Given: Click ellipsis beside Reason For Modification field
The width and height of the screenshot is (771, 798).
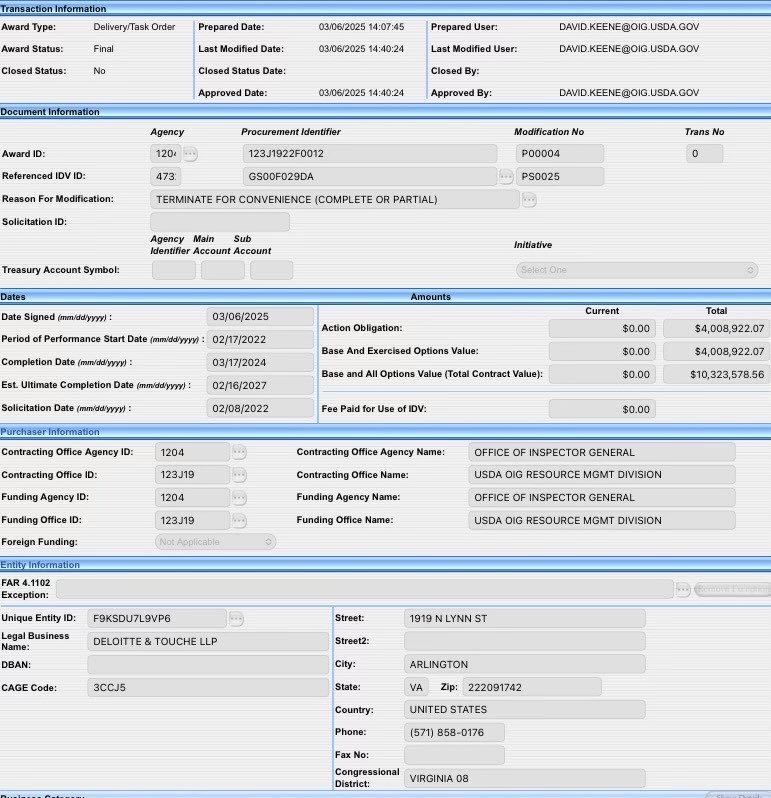Looking at the screenshot, I should [x=529, y=200].
